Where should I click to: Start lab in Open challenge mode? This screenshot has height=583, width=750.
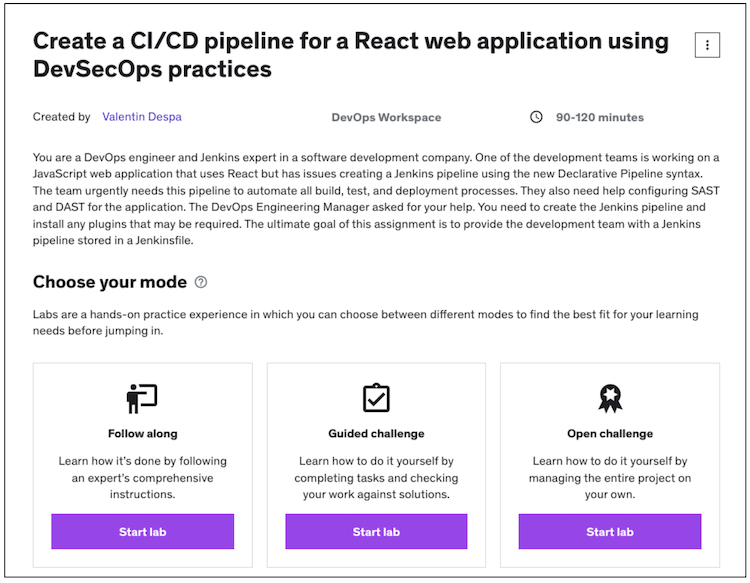click(610, 532)
